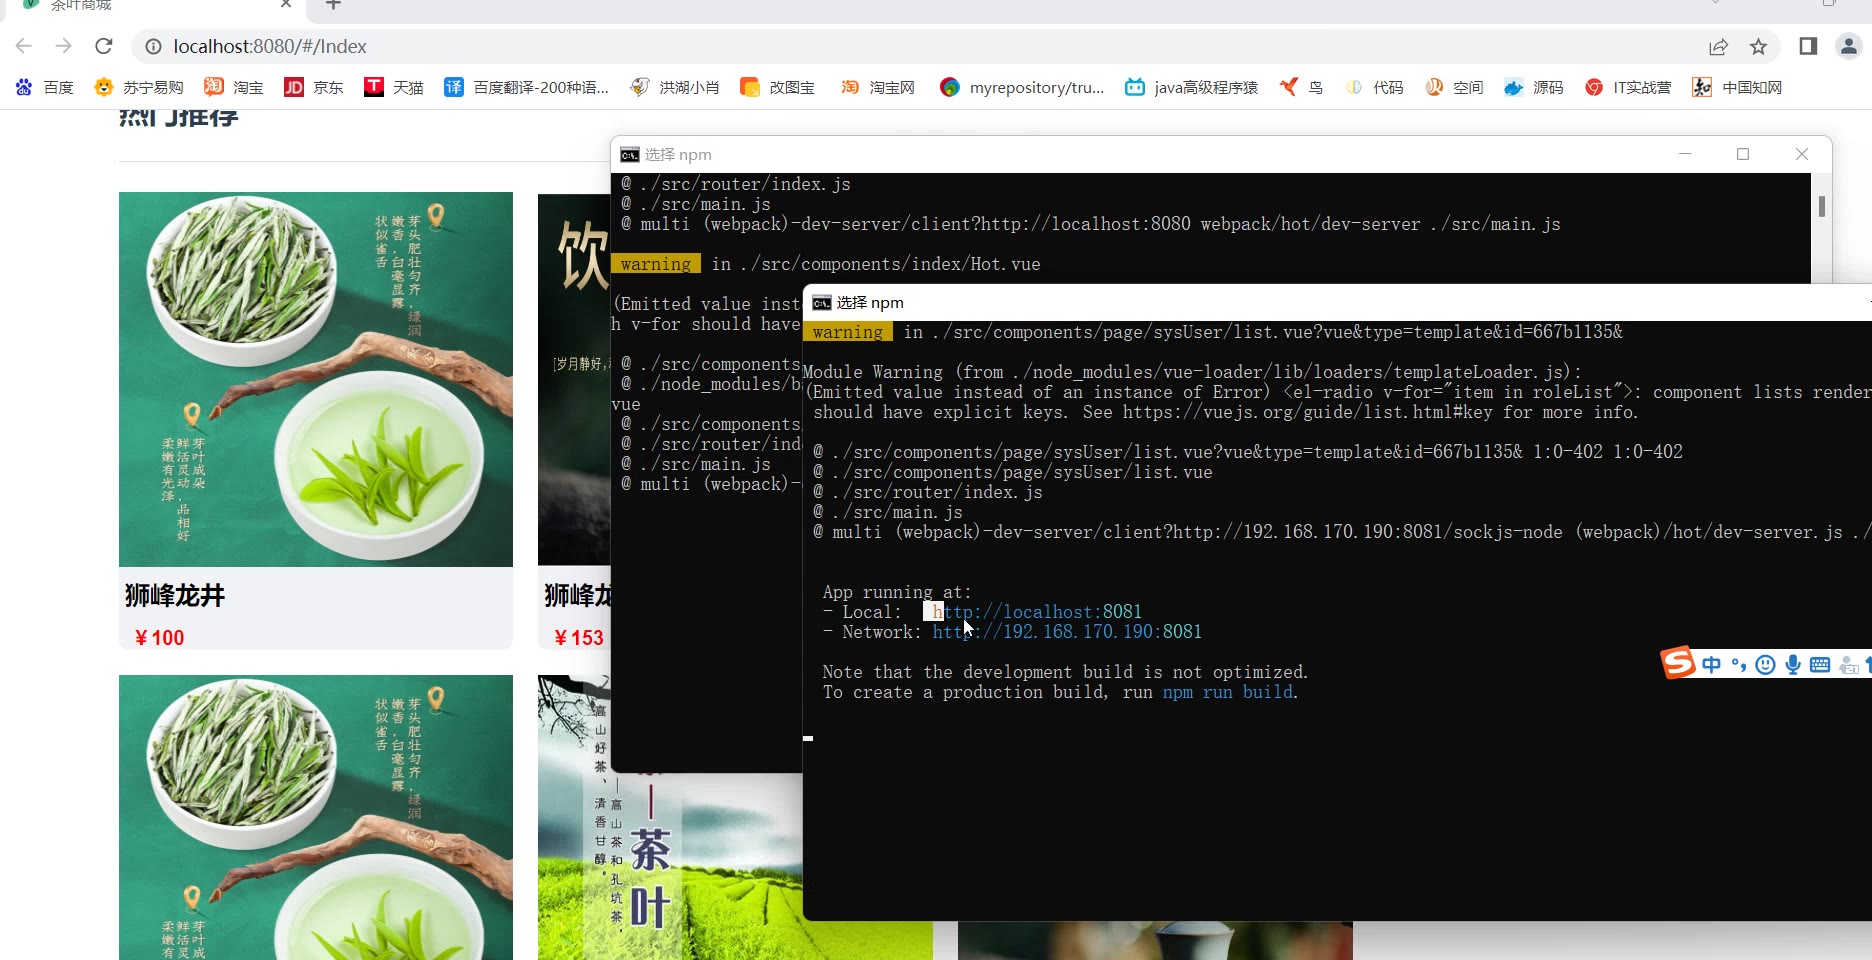Viewport: 1872px width, 960px height.
Task: Open the browser side panel icon
Action: pyautogui.click(x=1808, y=46)
